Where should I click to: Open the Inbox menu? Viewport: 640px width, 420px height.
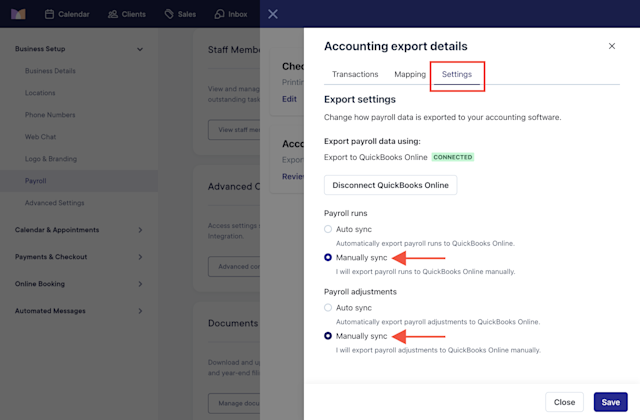tap(231, 14)
